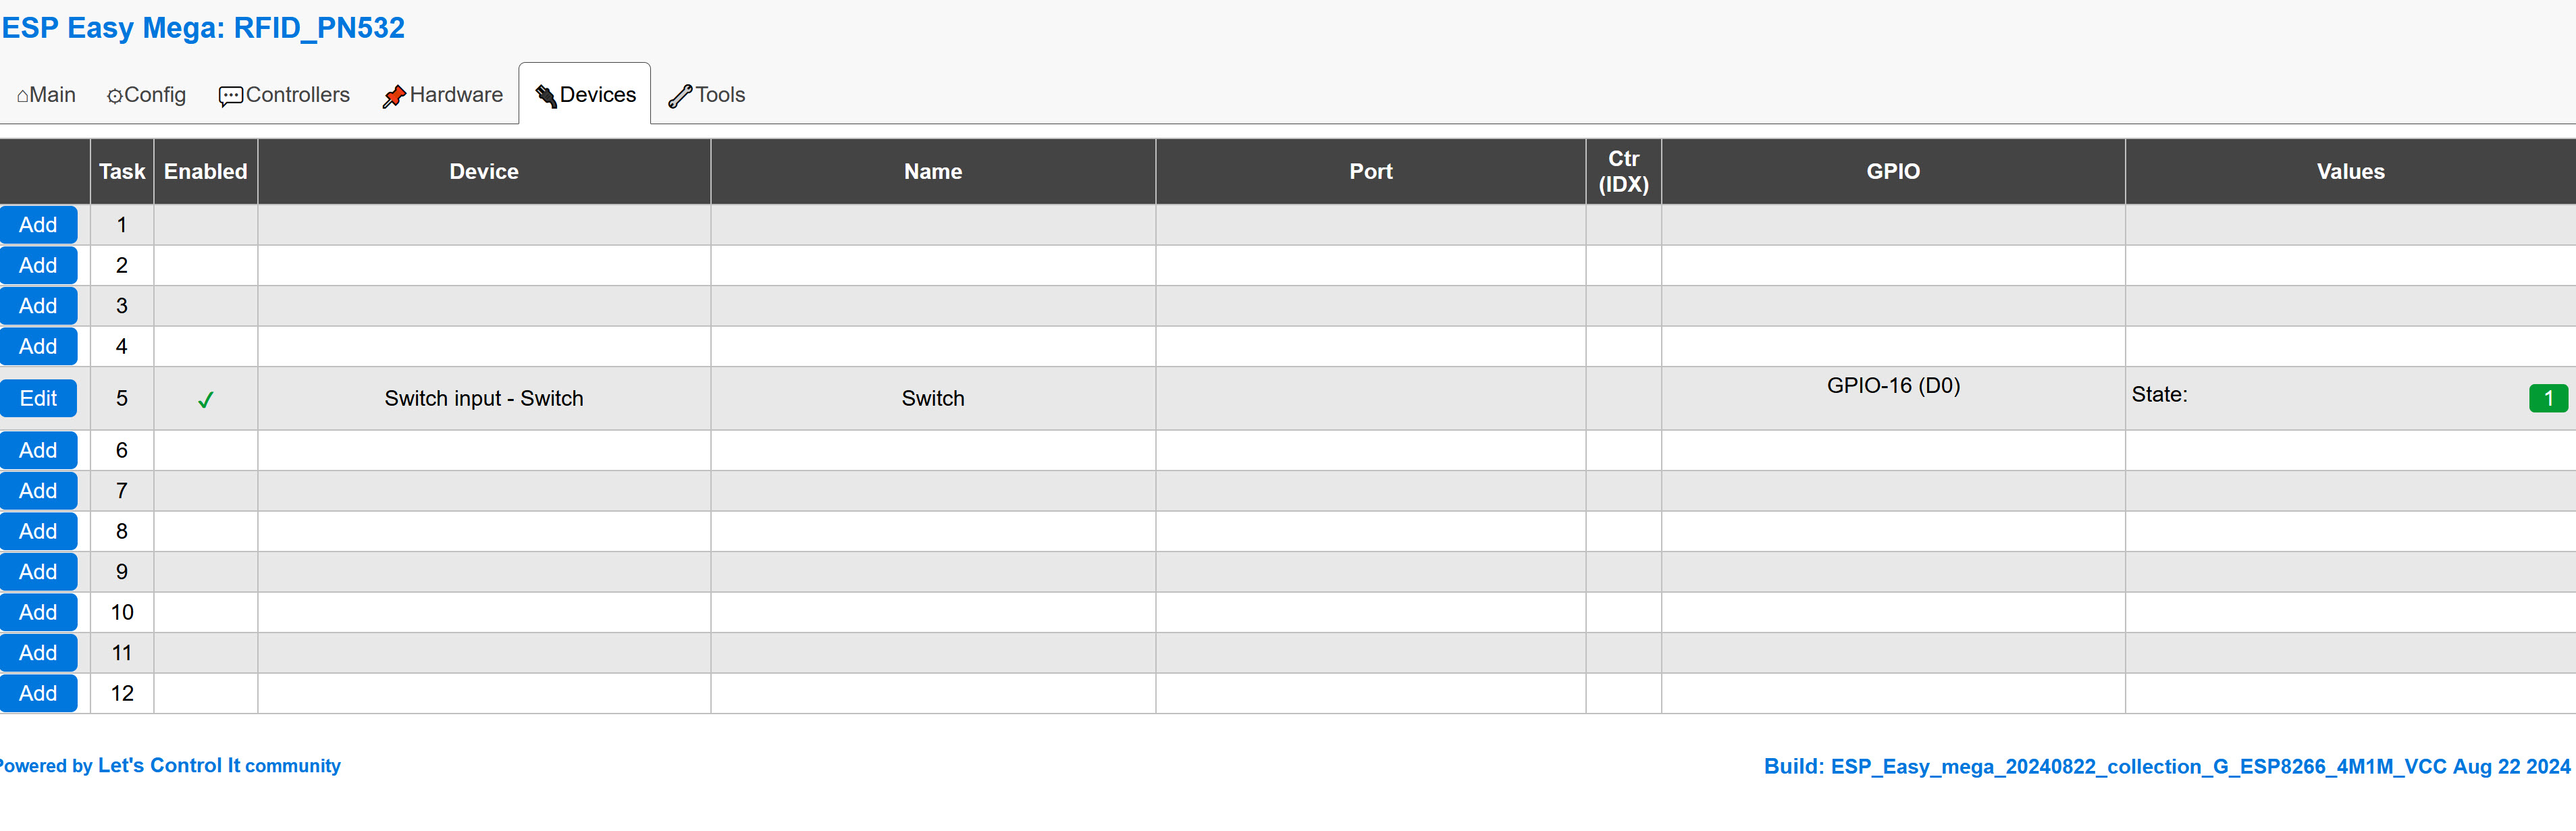Image resolution: width=2576 pixels, height=831 pixels.
Task: Open the Config tab with gear icon
Action: [146, 95]
